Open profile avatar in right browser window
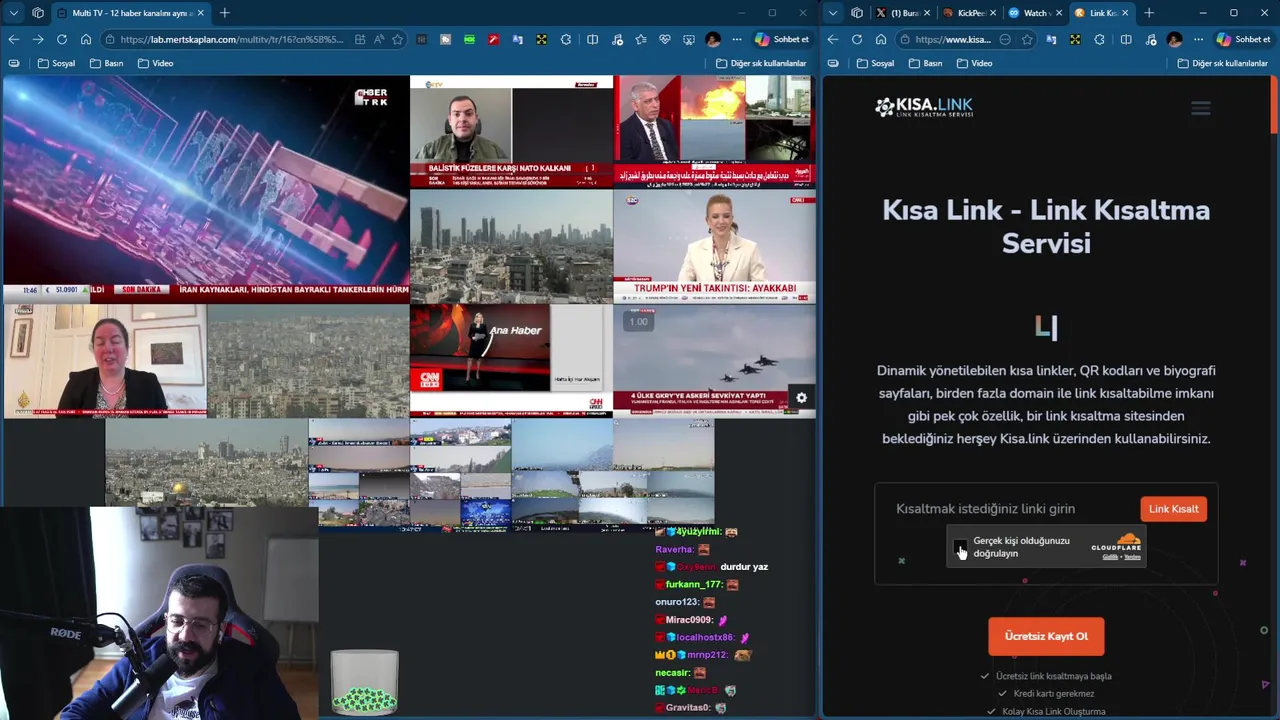This screenshot has width=1280, height=720. click(x=1174, y=39)
